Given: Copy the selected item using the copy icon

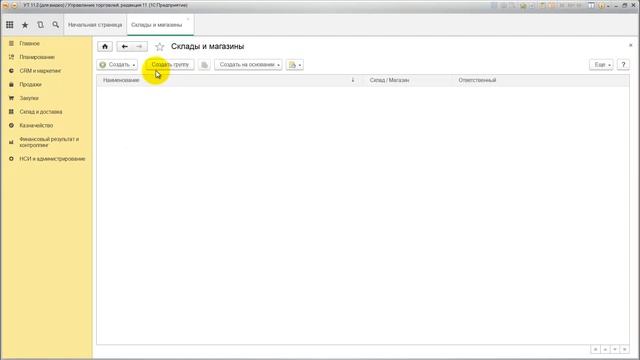Looking at the screenshot, I should click(x=204, y=65).
